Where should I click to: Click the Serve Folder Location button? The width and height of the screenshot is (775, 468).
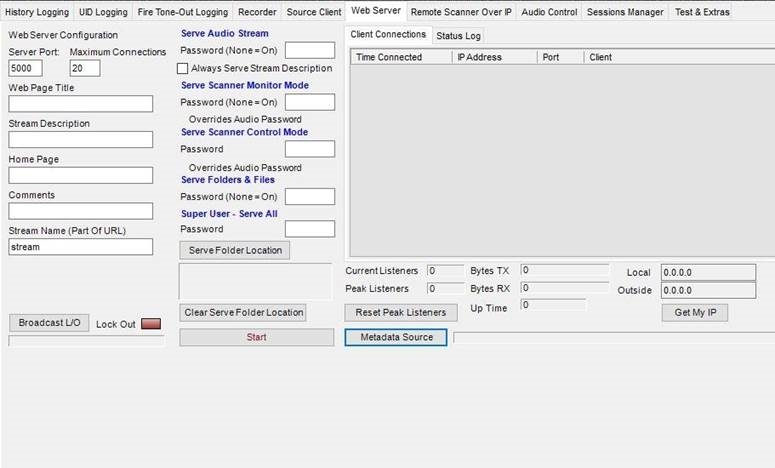[x=235, y=249]
